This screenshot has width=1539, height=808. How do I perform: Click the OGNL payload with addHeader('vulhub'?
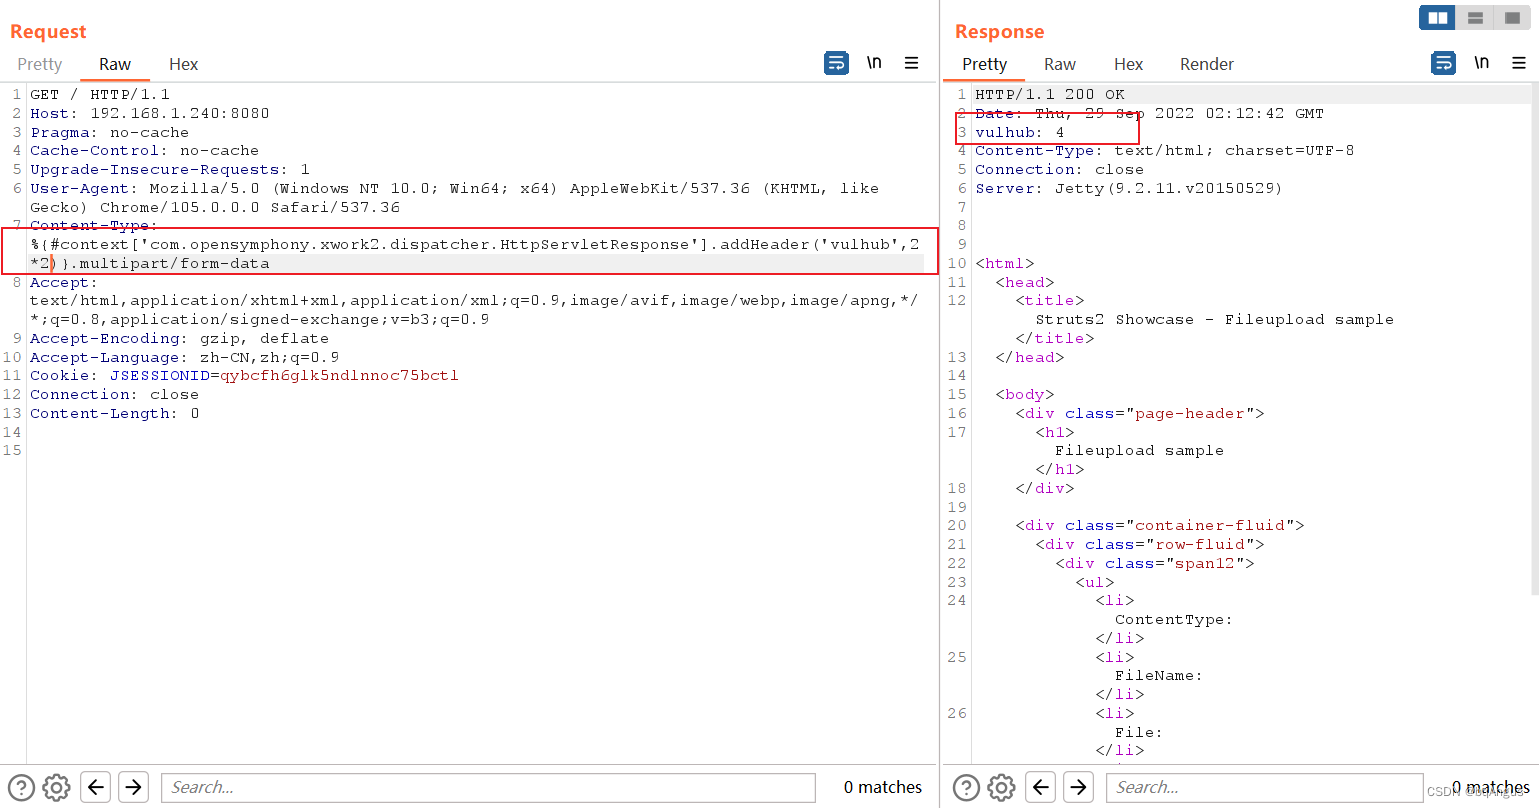point(475,254)
